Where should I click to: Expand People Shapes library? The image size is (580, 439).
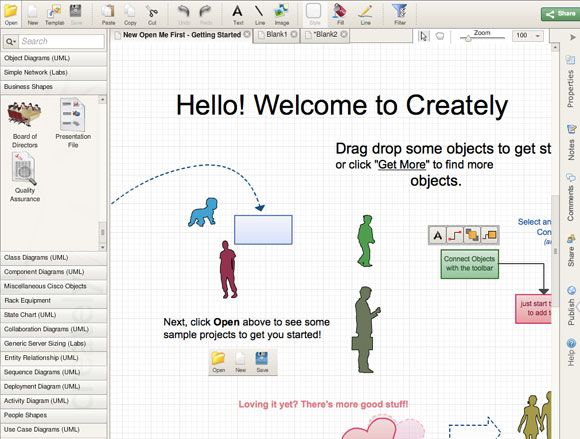54,416
